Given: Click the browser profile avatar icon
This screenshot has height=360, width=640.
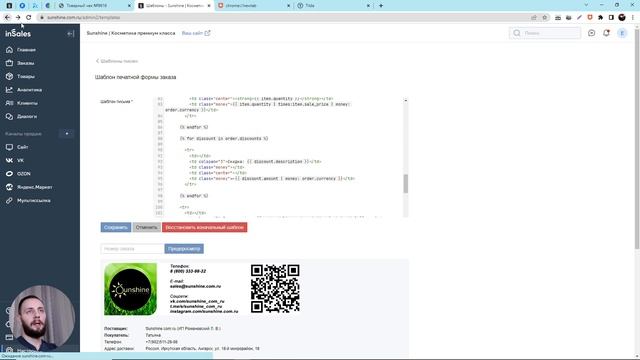Looking at the screenshot, I should pyautogui.click(x=622, y=18).
